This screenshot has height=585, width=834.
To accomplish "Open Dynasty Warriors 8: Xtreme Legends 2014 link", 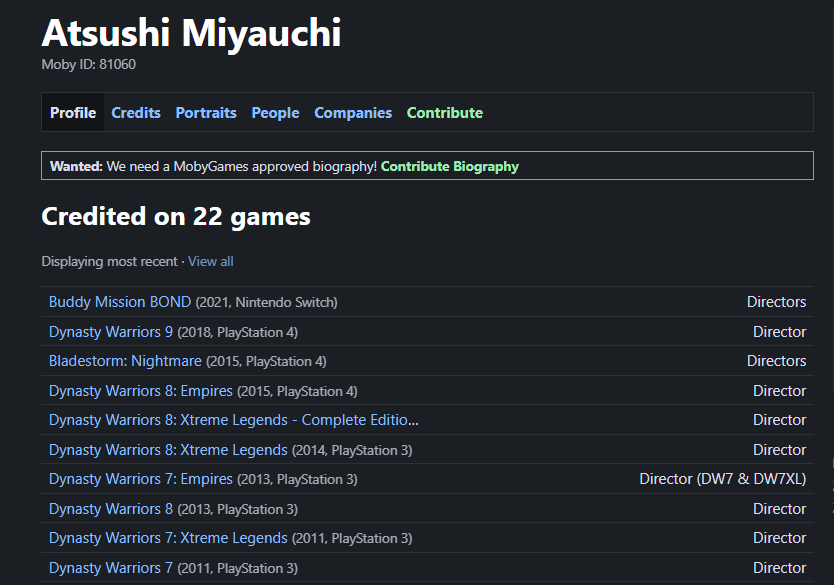I will pos(168,450).
